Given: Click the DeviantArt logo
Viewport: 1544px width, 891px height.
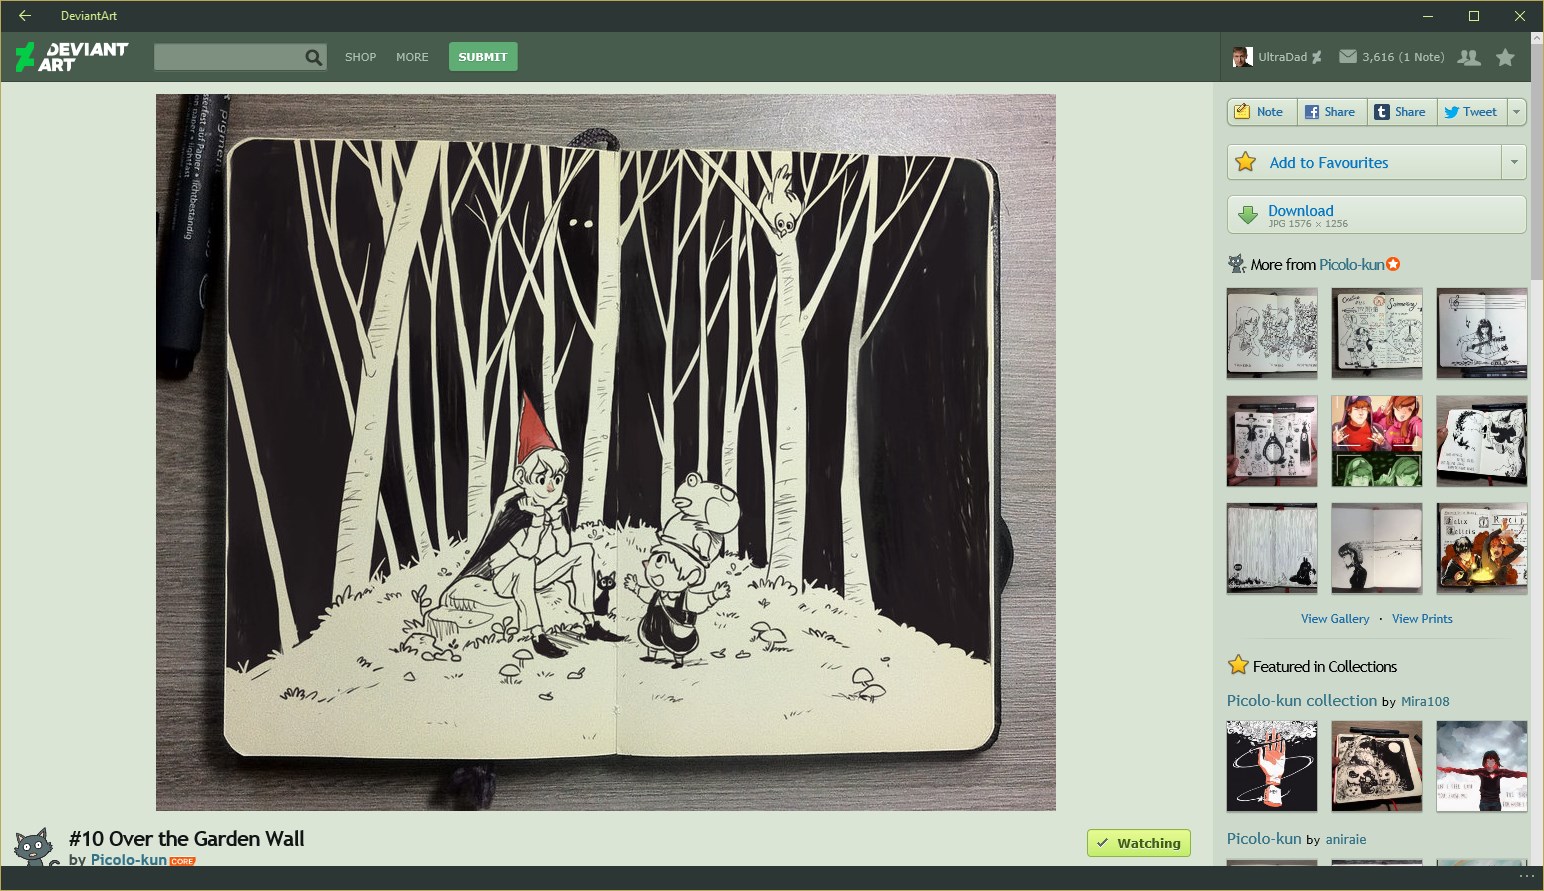Looking at the screenshot, I should (72, 57).
